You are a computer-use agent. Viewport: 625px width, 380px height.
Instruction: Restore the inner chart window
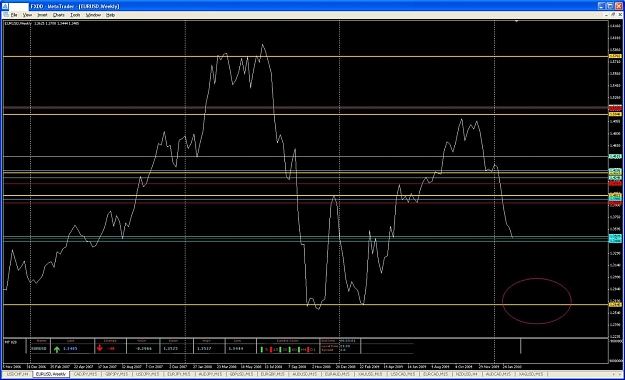(613, 15)
